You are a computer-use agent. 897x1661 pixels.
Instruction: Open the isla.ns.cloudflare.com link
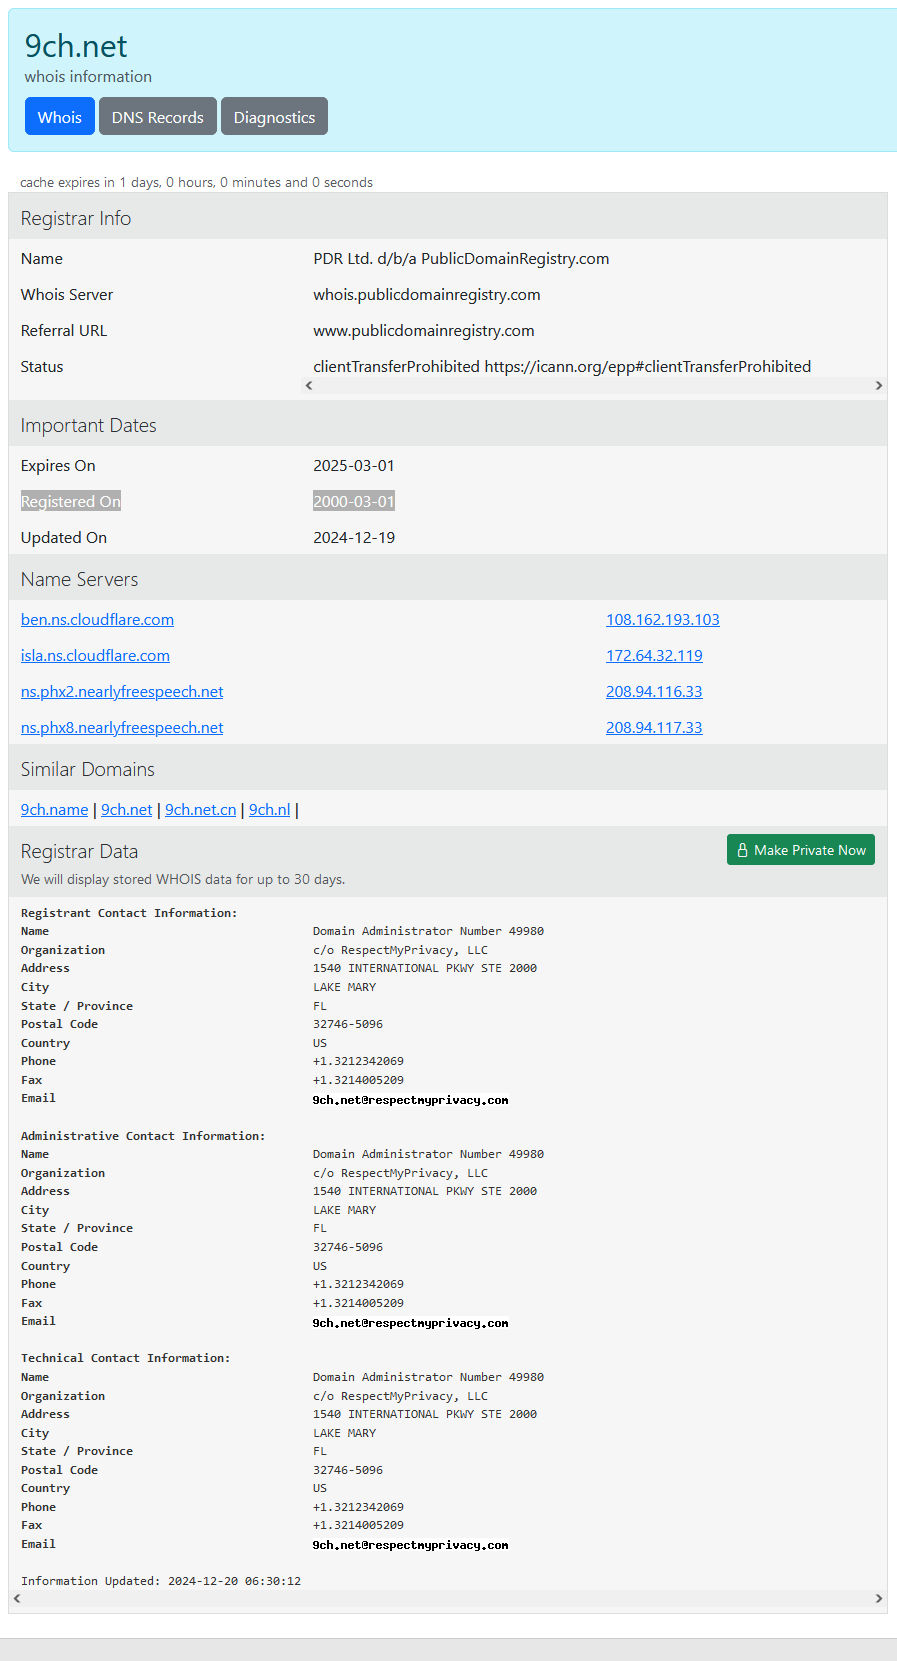(95, 656)
